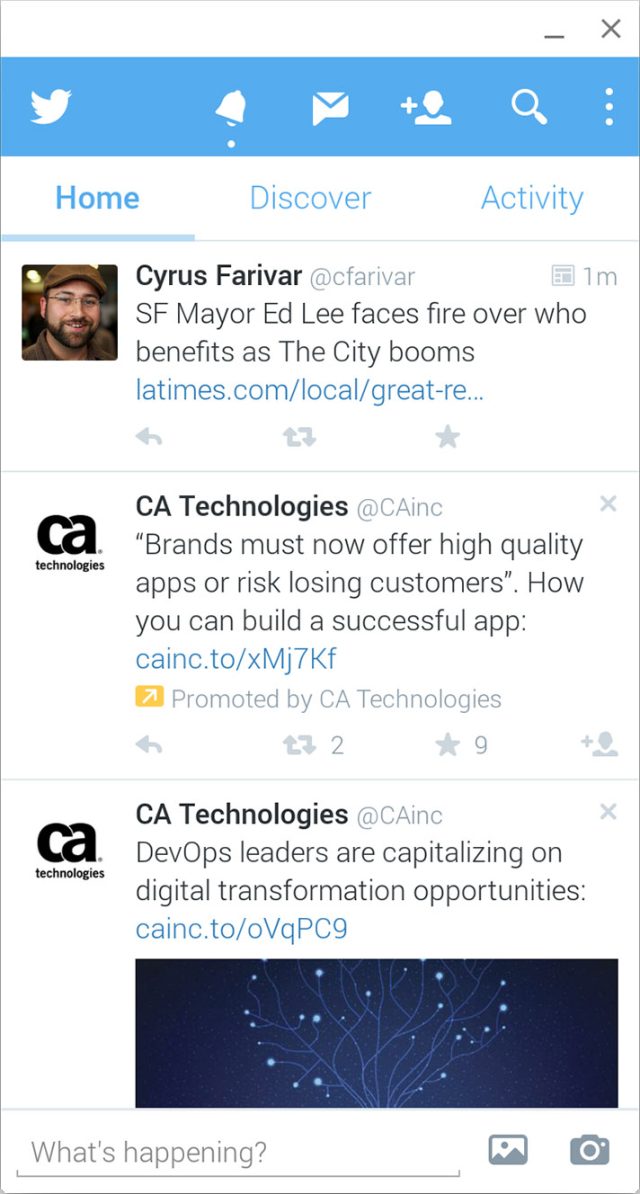640x1194 pixels.
Task: Click the Twitter bird logo
Action: pos(50,107)
